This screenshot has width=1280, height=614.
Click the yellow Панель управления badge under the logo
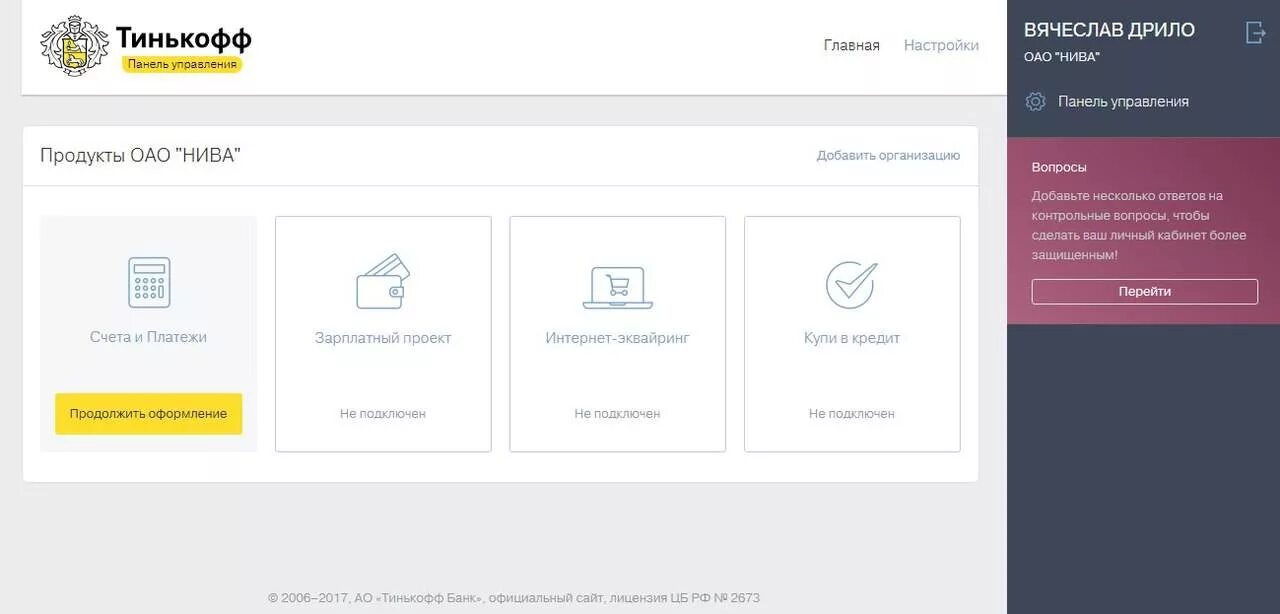click(x=182, y=64)
